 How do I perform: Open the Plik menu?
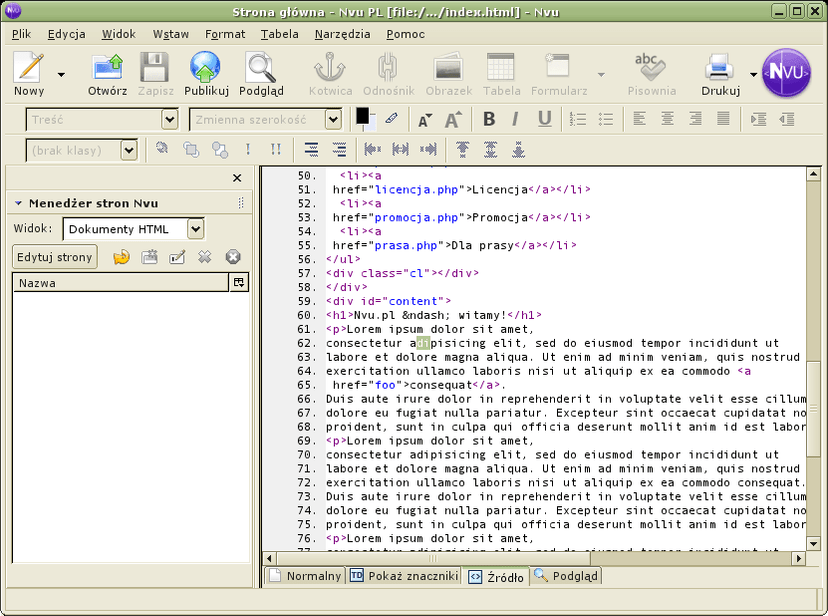click(21, 34)
